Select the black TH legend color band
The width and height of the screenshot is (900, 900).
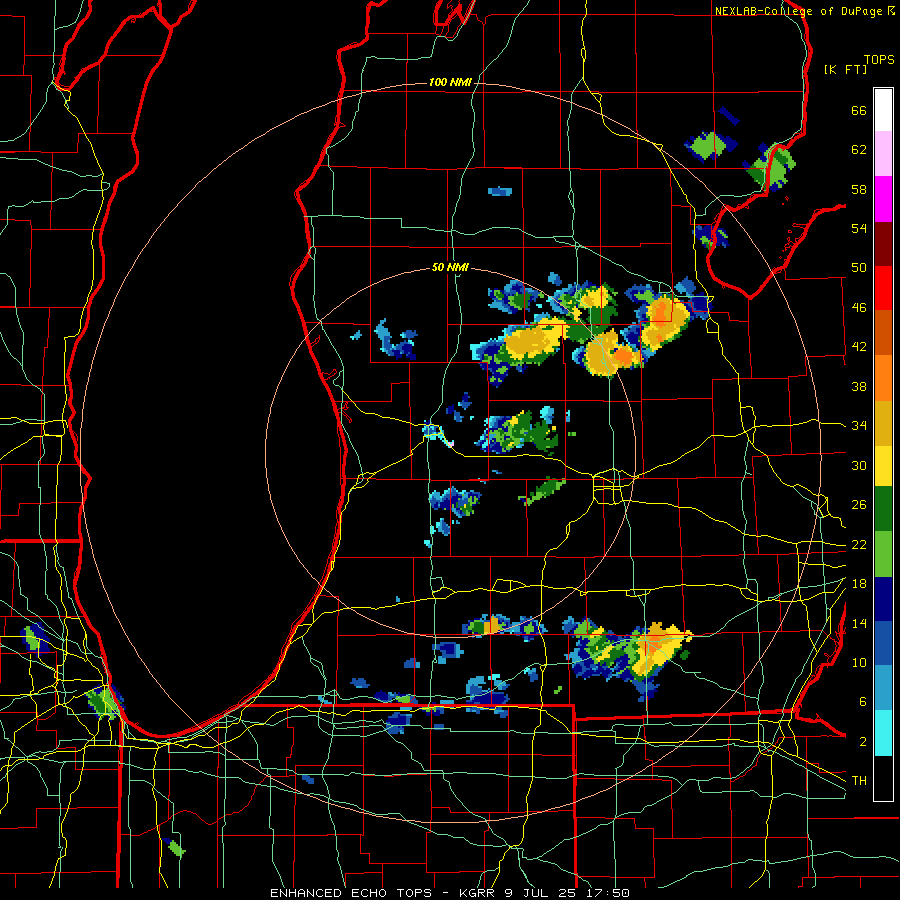883,777
